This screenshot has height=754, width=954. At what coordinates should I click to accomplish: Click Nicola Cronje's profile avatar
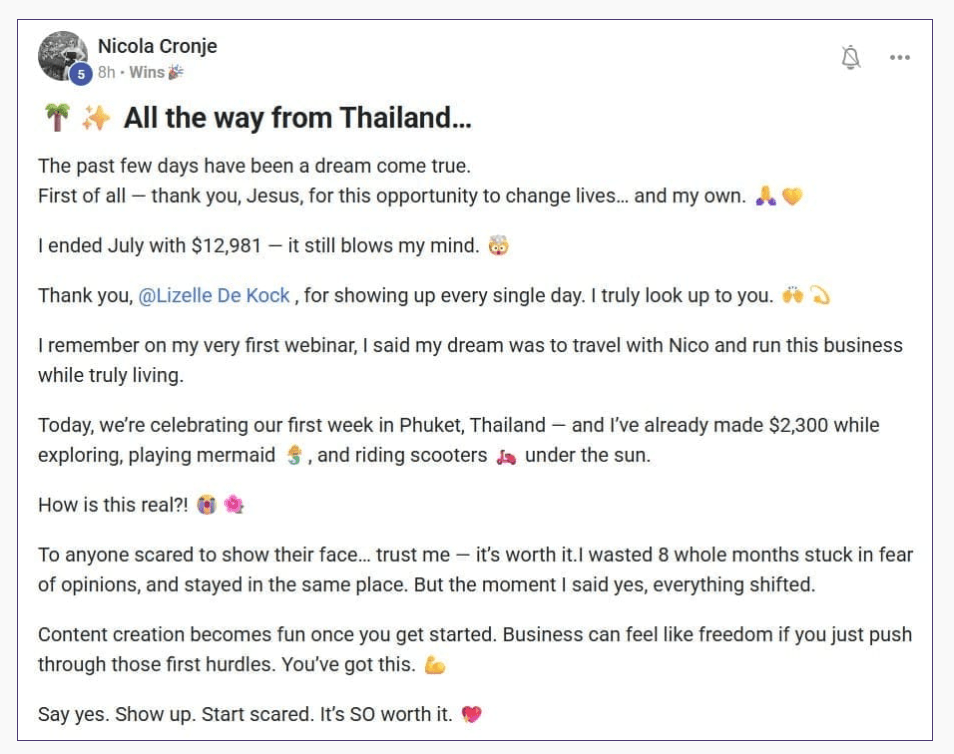[x=61, y=55]
